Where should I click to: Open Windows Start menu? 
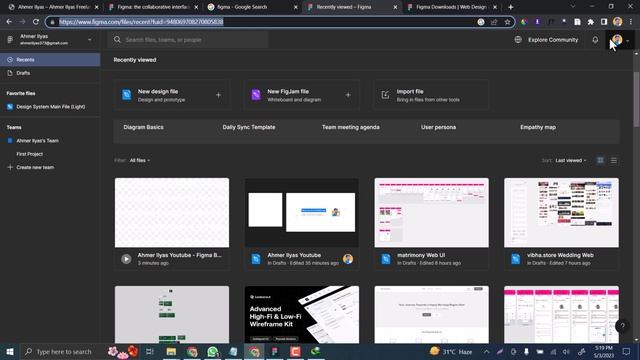pyautogui.click(x=9, y=351)
